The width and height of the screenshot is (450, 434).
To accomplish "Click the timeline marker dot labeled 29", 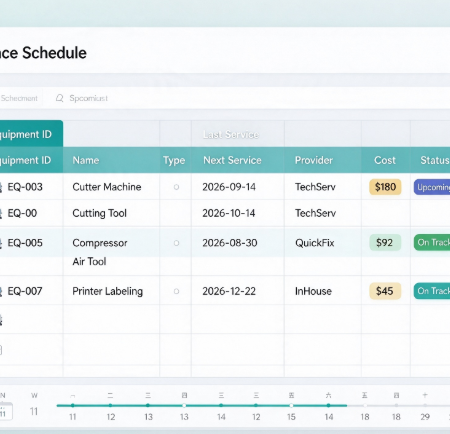I will coord(425,406).
